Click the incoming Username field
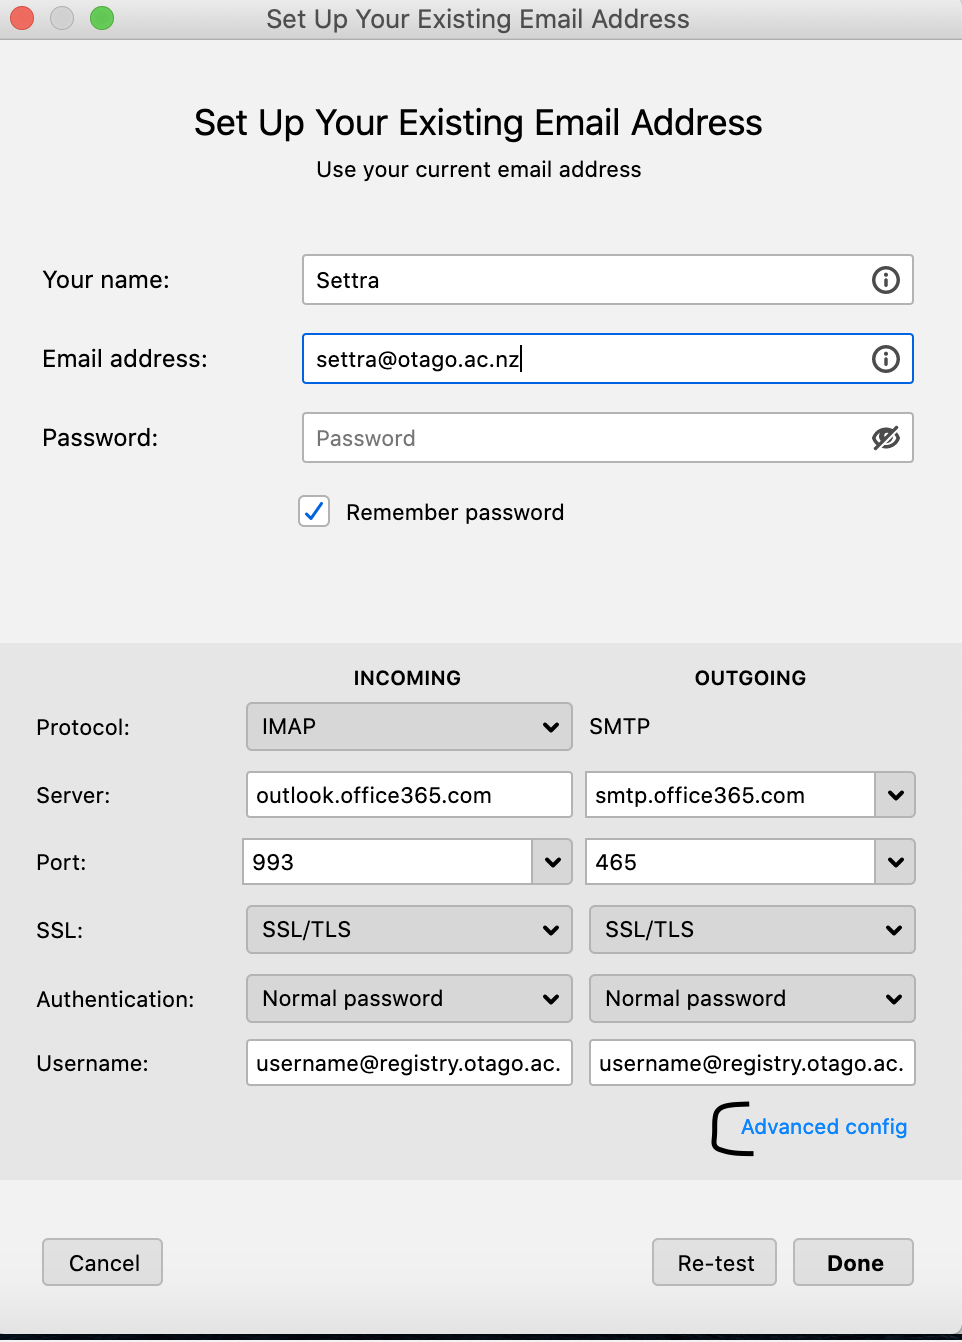 [x=409, y=1063]
